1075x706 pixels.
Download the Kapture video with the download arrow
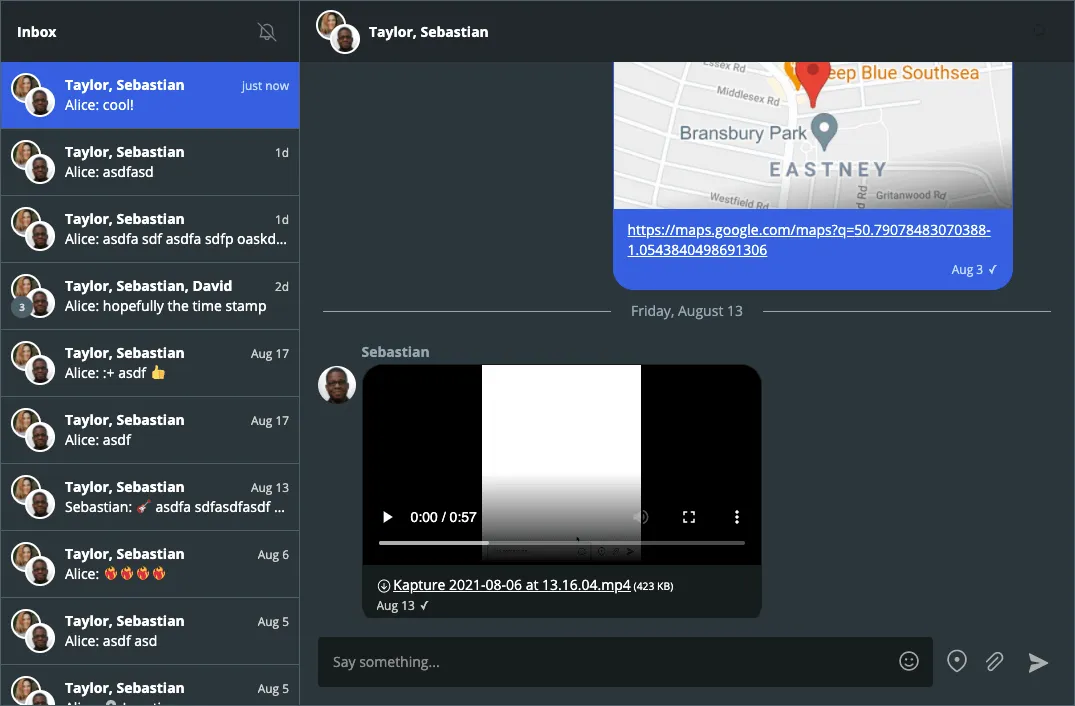381,585
